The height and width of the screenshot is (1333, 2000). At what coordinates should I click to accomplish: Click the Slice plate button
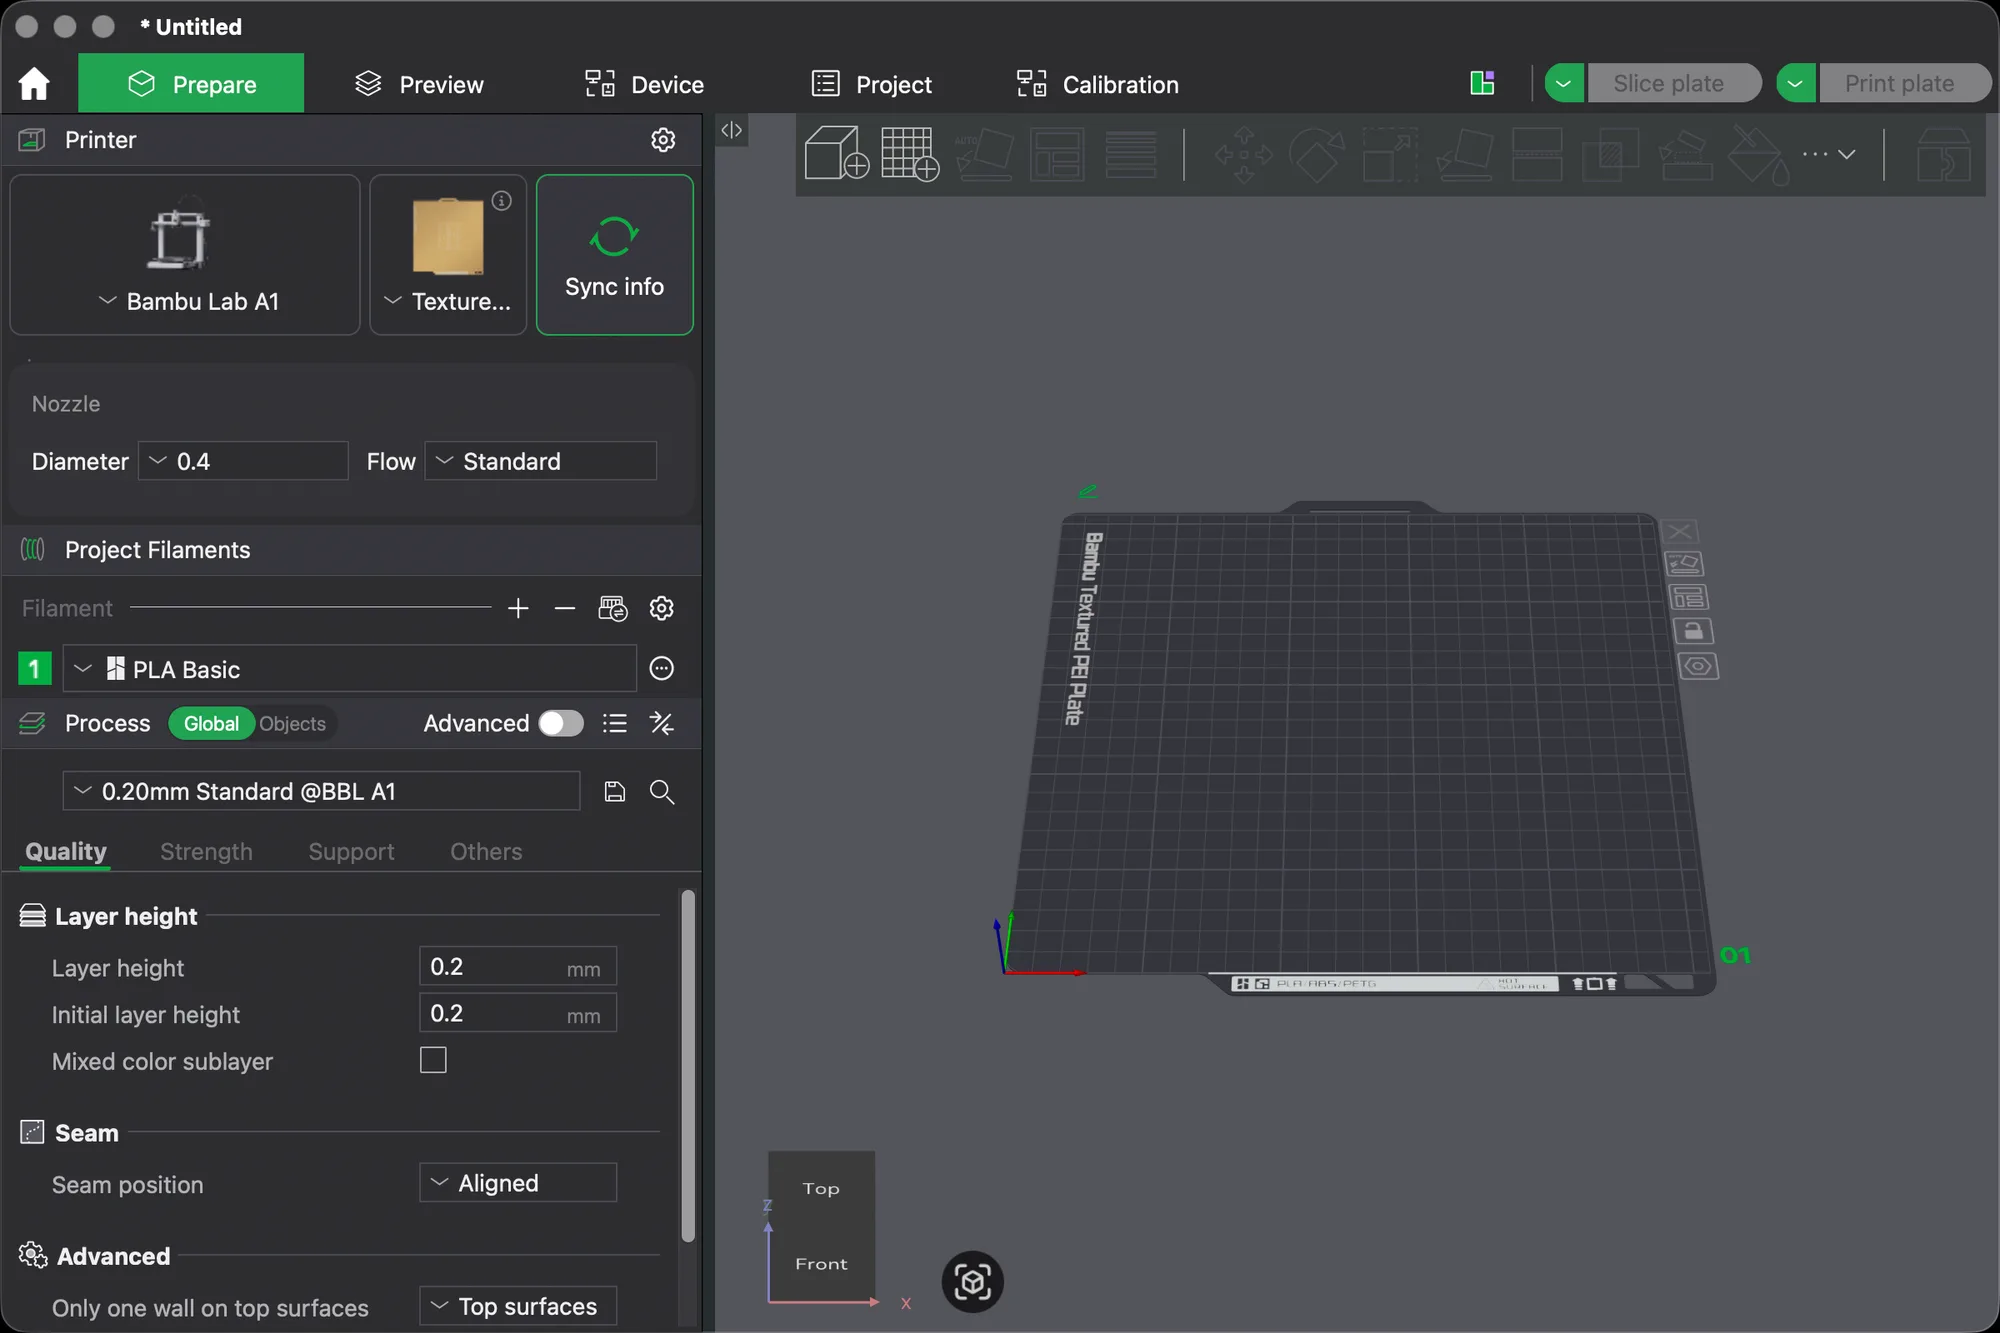coord(1673,83)
